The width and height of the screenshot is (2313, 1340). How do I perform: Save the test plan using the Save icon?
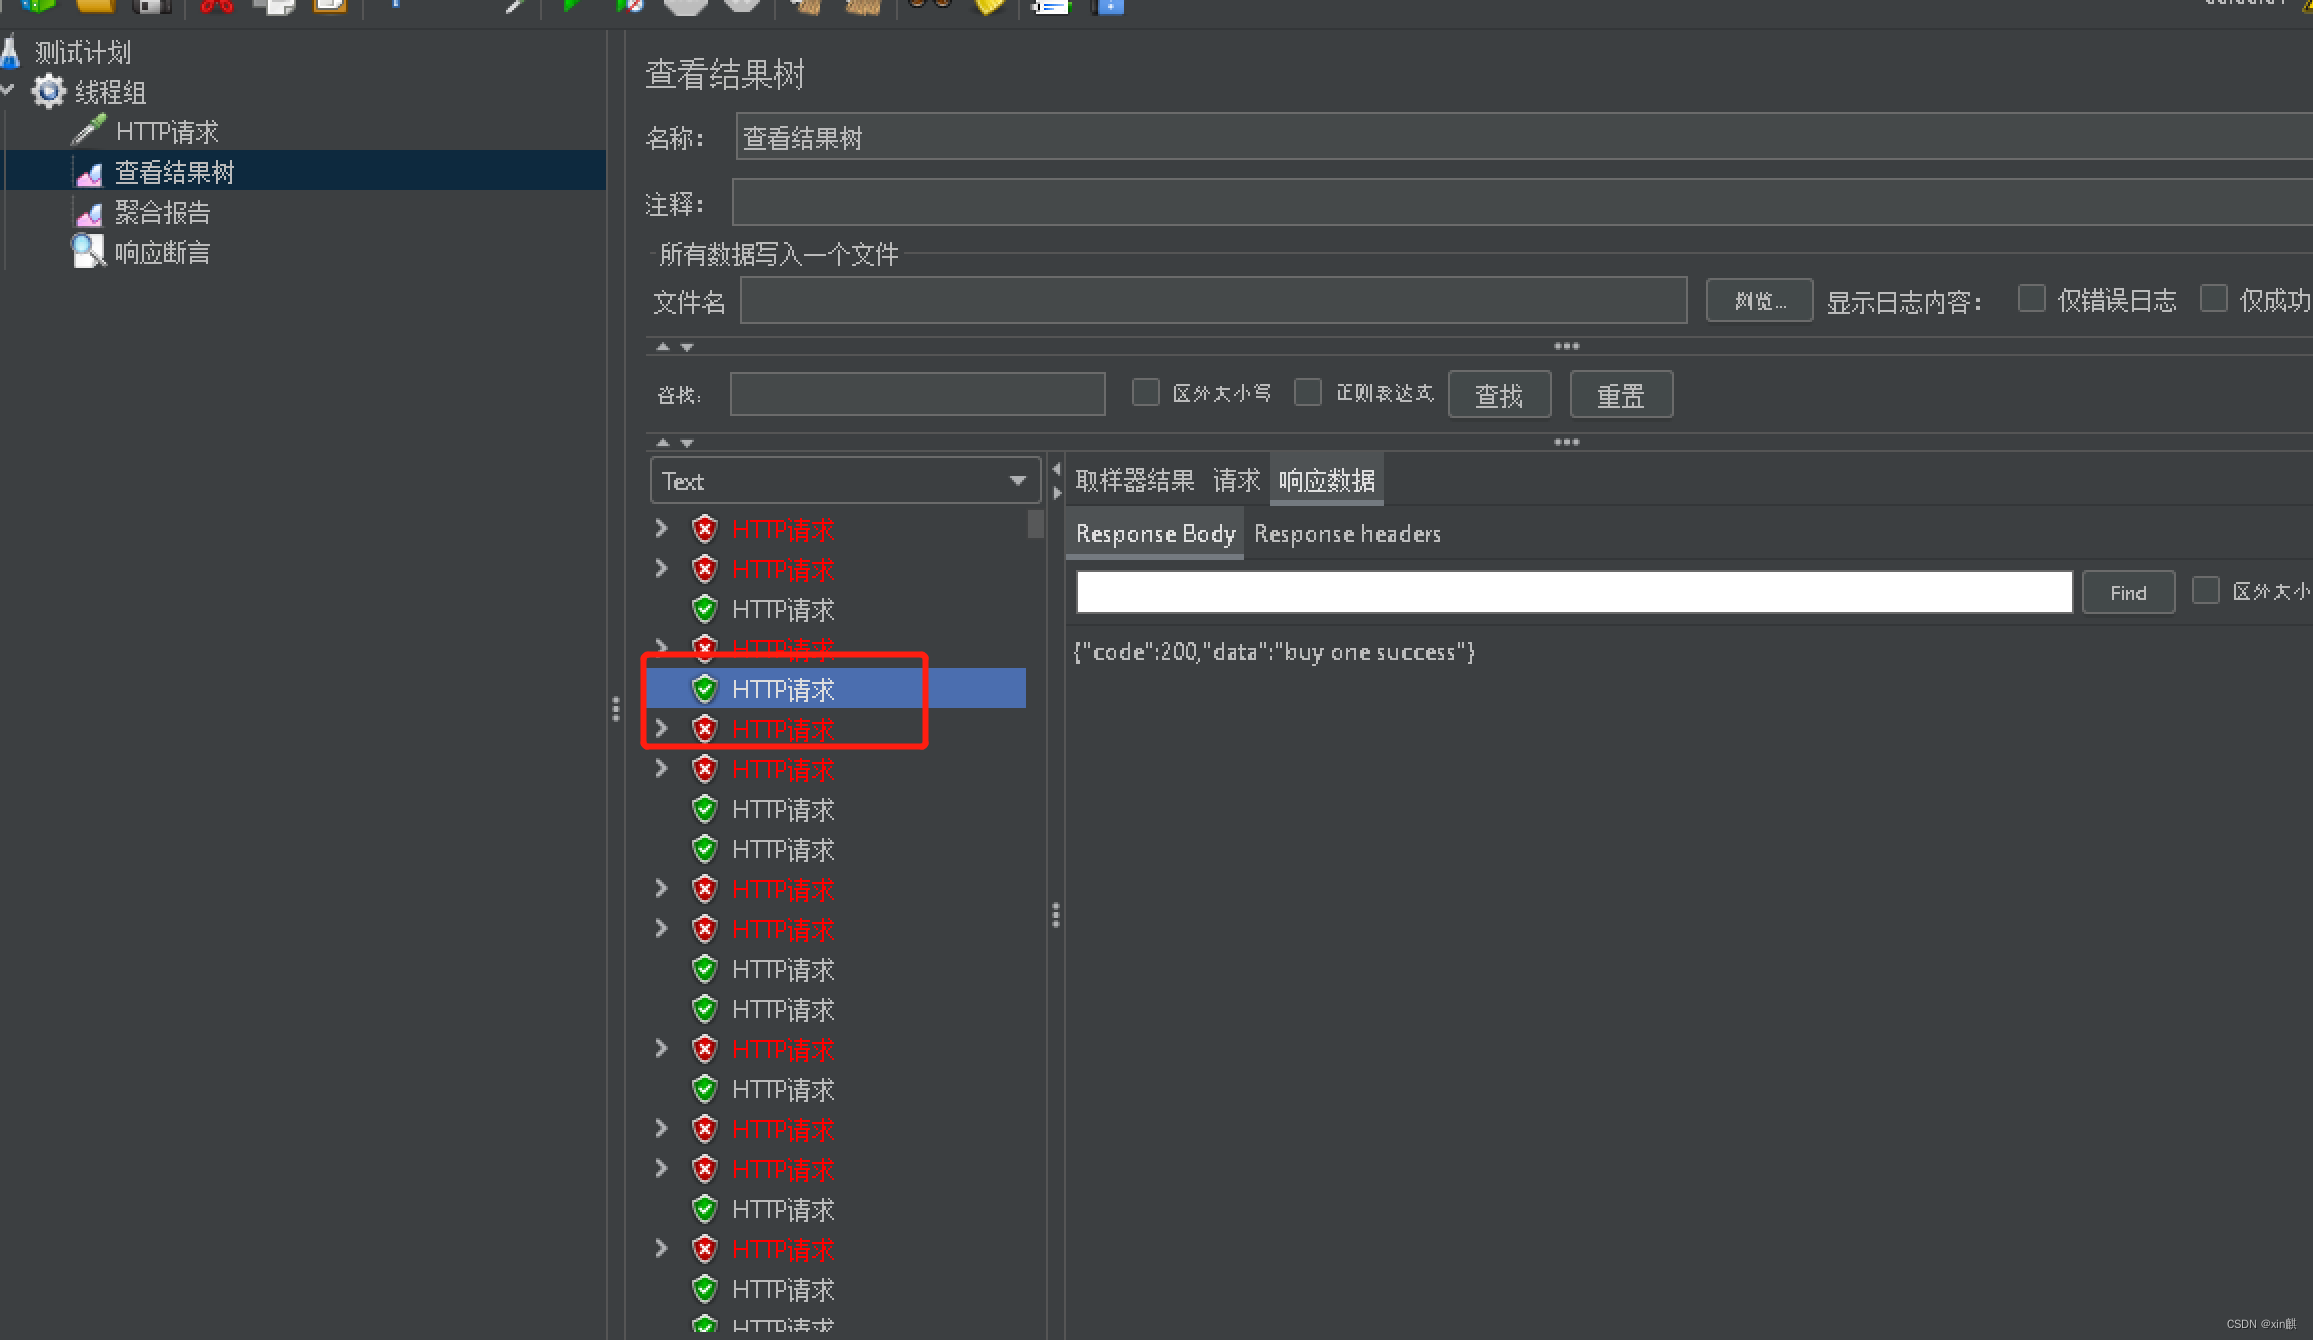150,6
